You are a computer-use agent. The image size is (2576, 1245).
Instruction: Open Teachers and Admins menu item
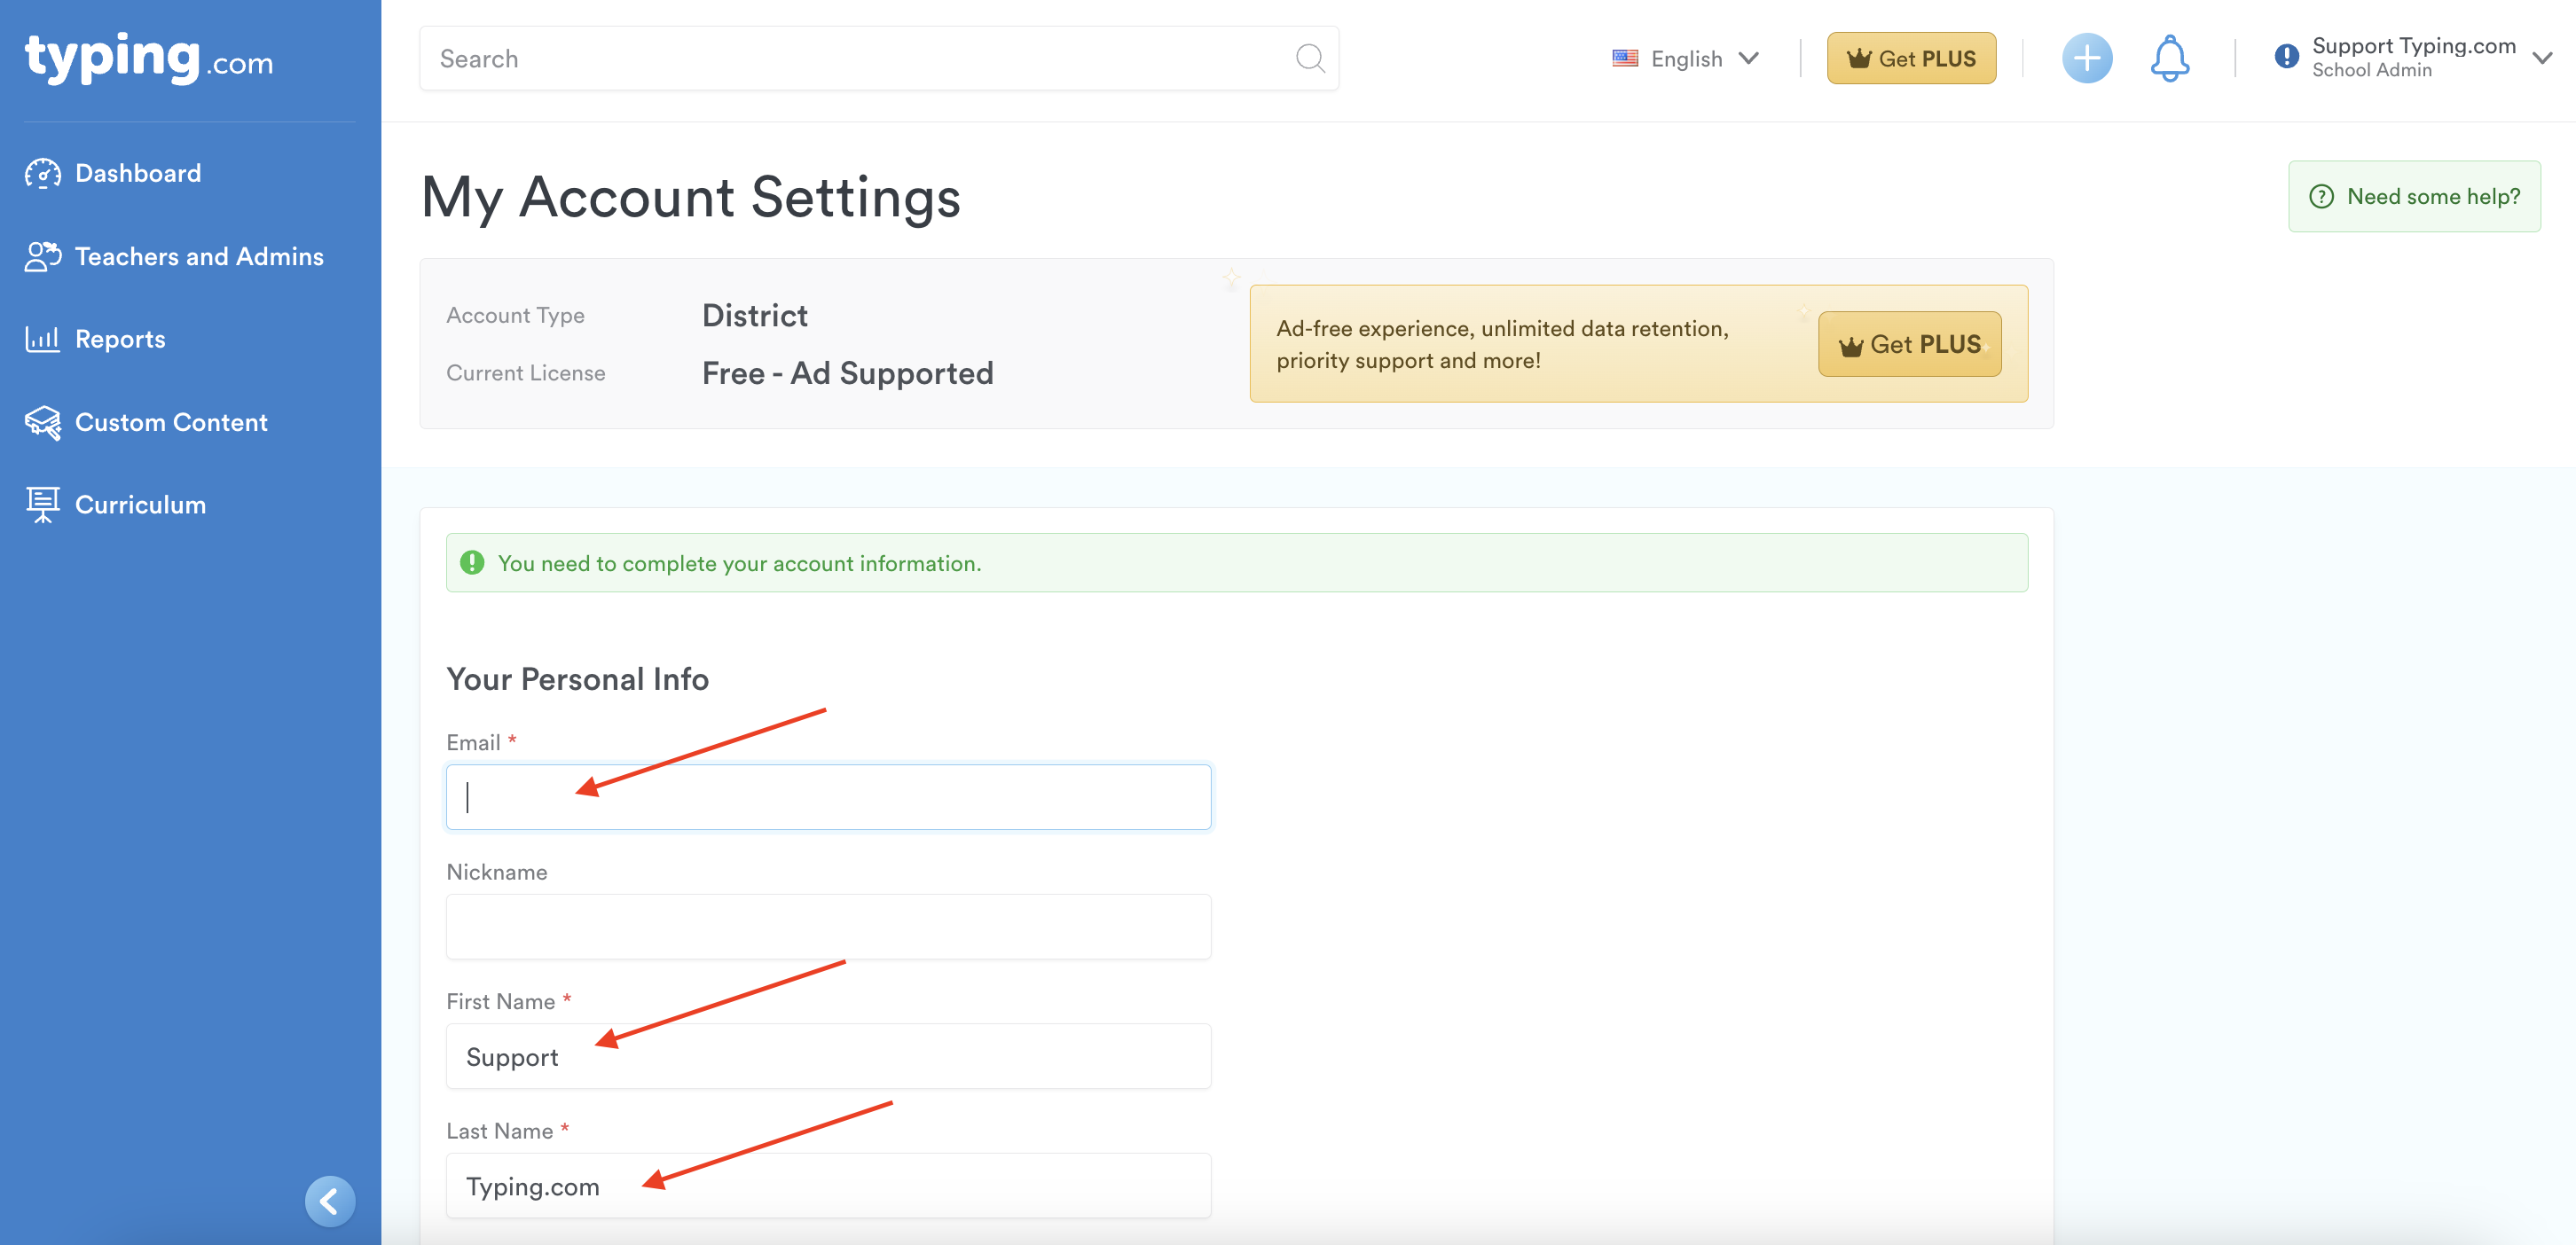(199, 256)
